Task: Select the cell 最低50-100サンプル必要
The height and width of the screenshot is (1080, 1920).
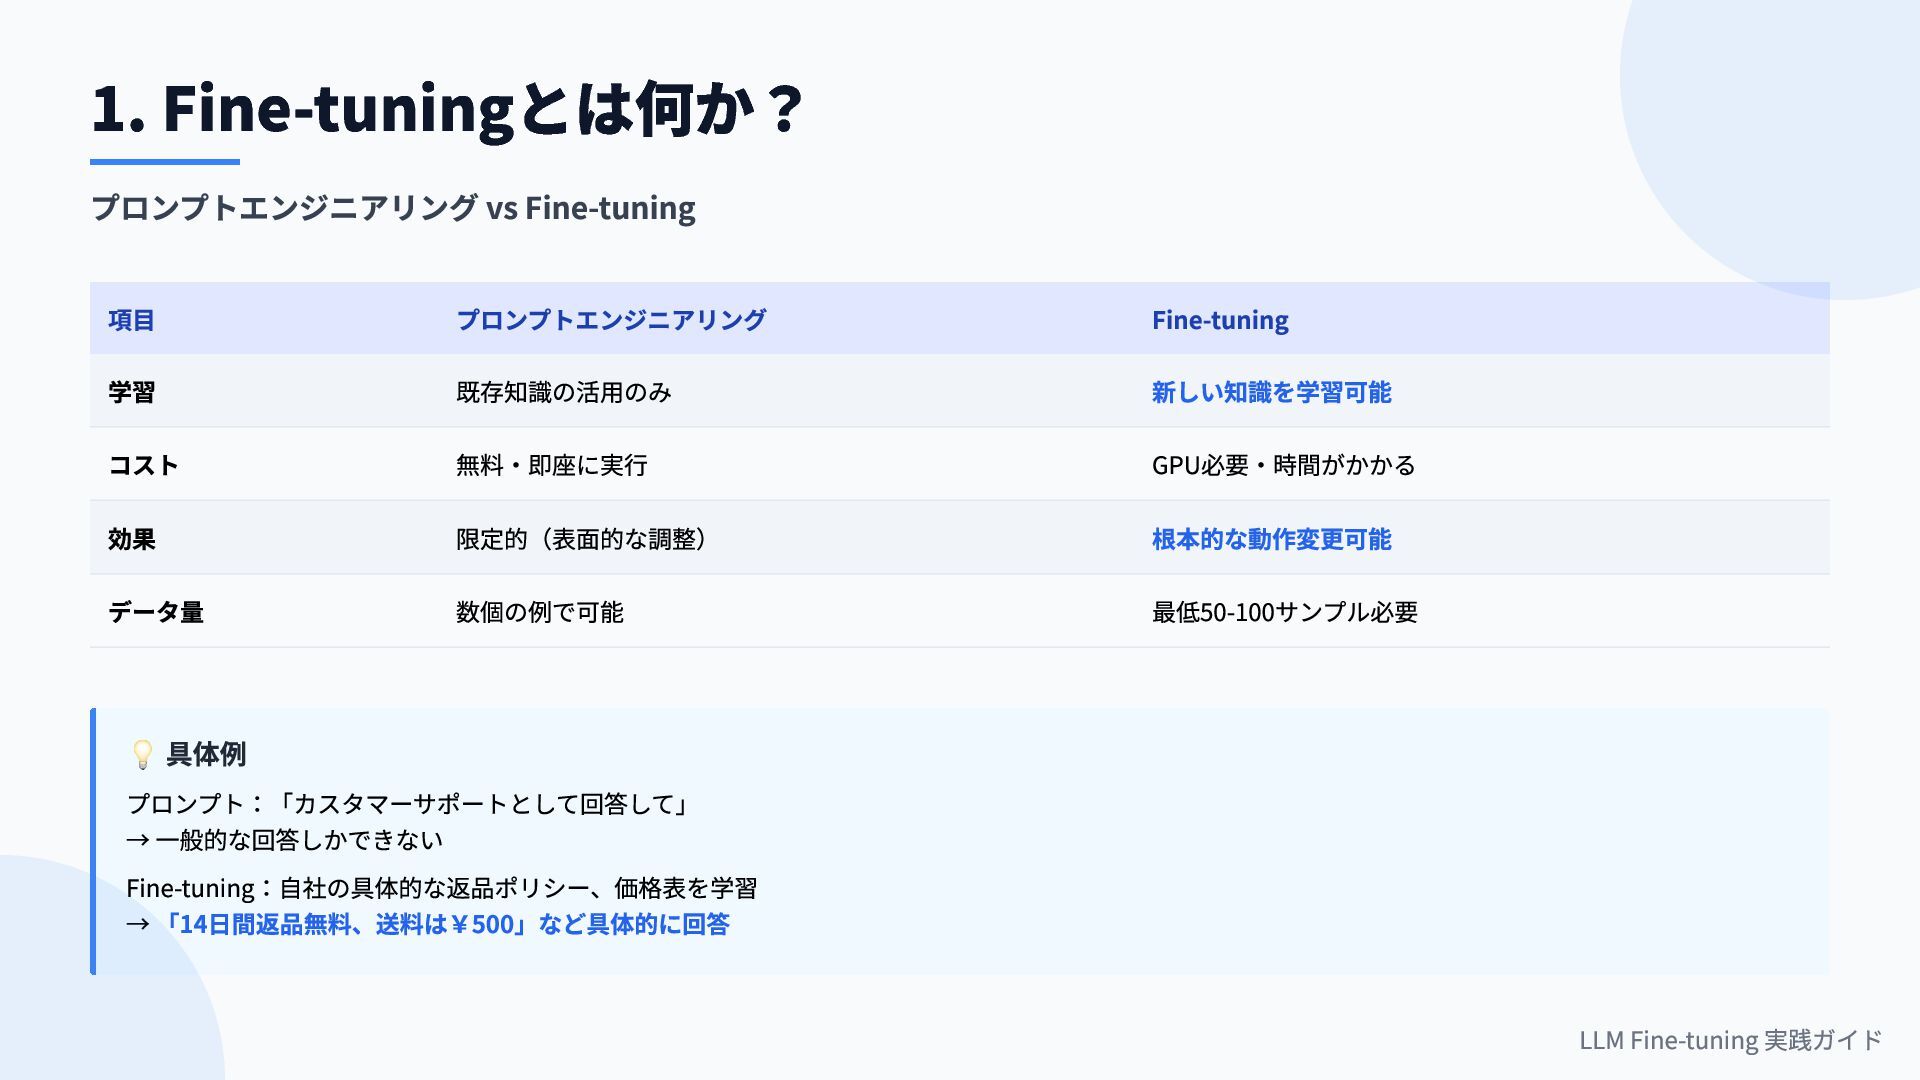Action: pyautogui.click(x=1284, y=612)
